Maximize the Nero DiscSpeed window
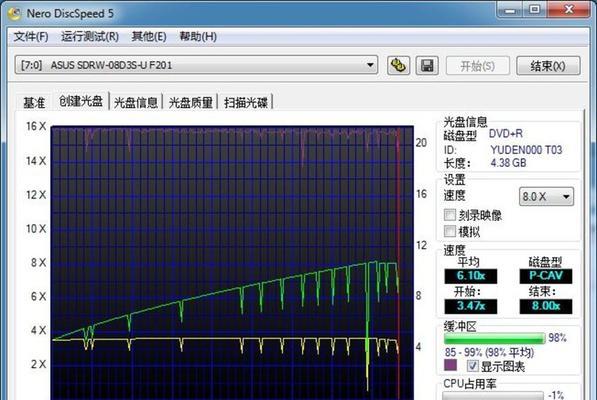 pos(535,10)
